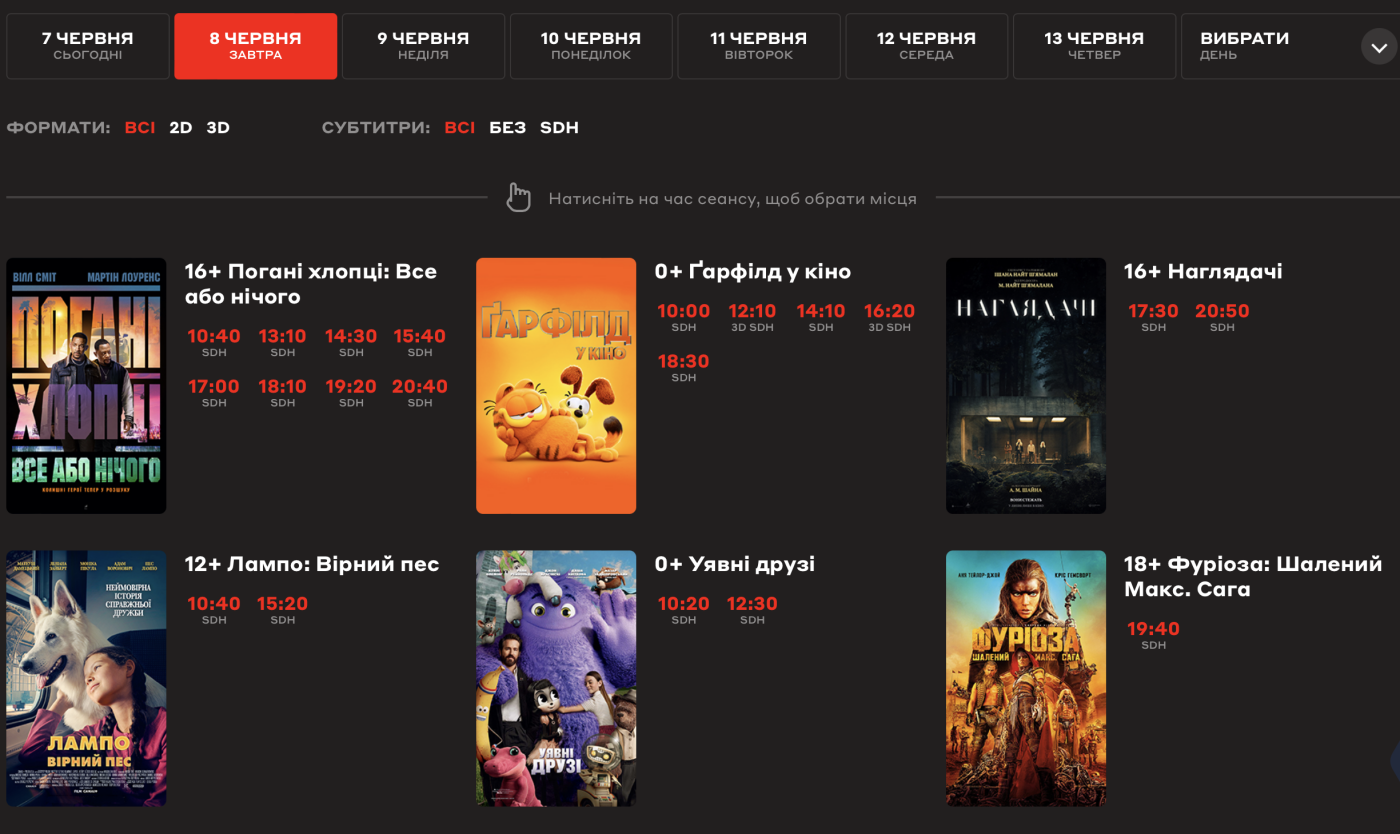Book Фуріоза 19:40 session
The height and width of the screenshot is (834, 1400).
coord(1154,634)
